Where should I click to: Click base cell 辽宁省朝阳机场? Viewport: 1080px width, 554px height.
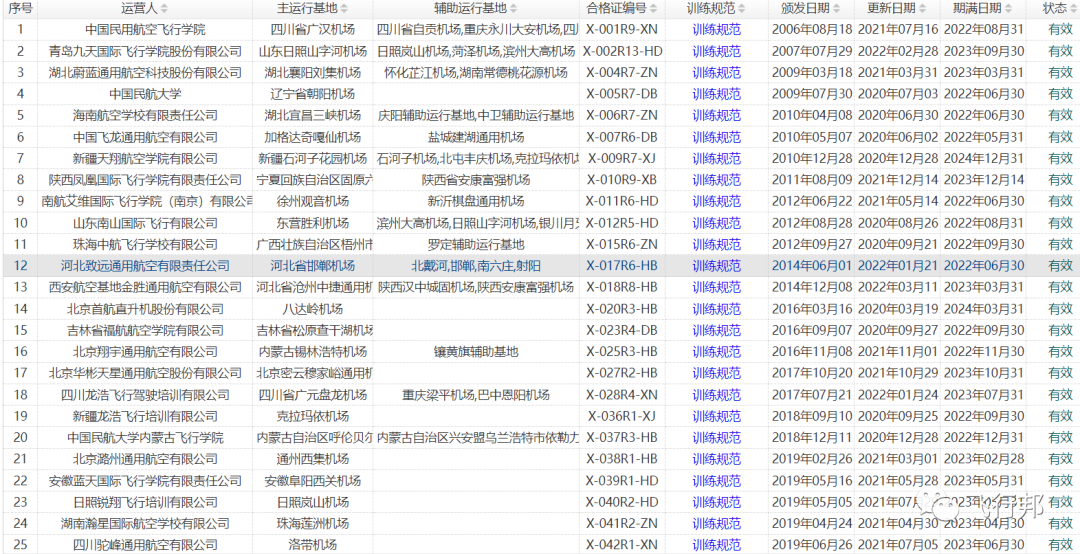click(313, 94)
